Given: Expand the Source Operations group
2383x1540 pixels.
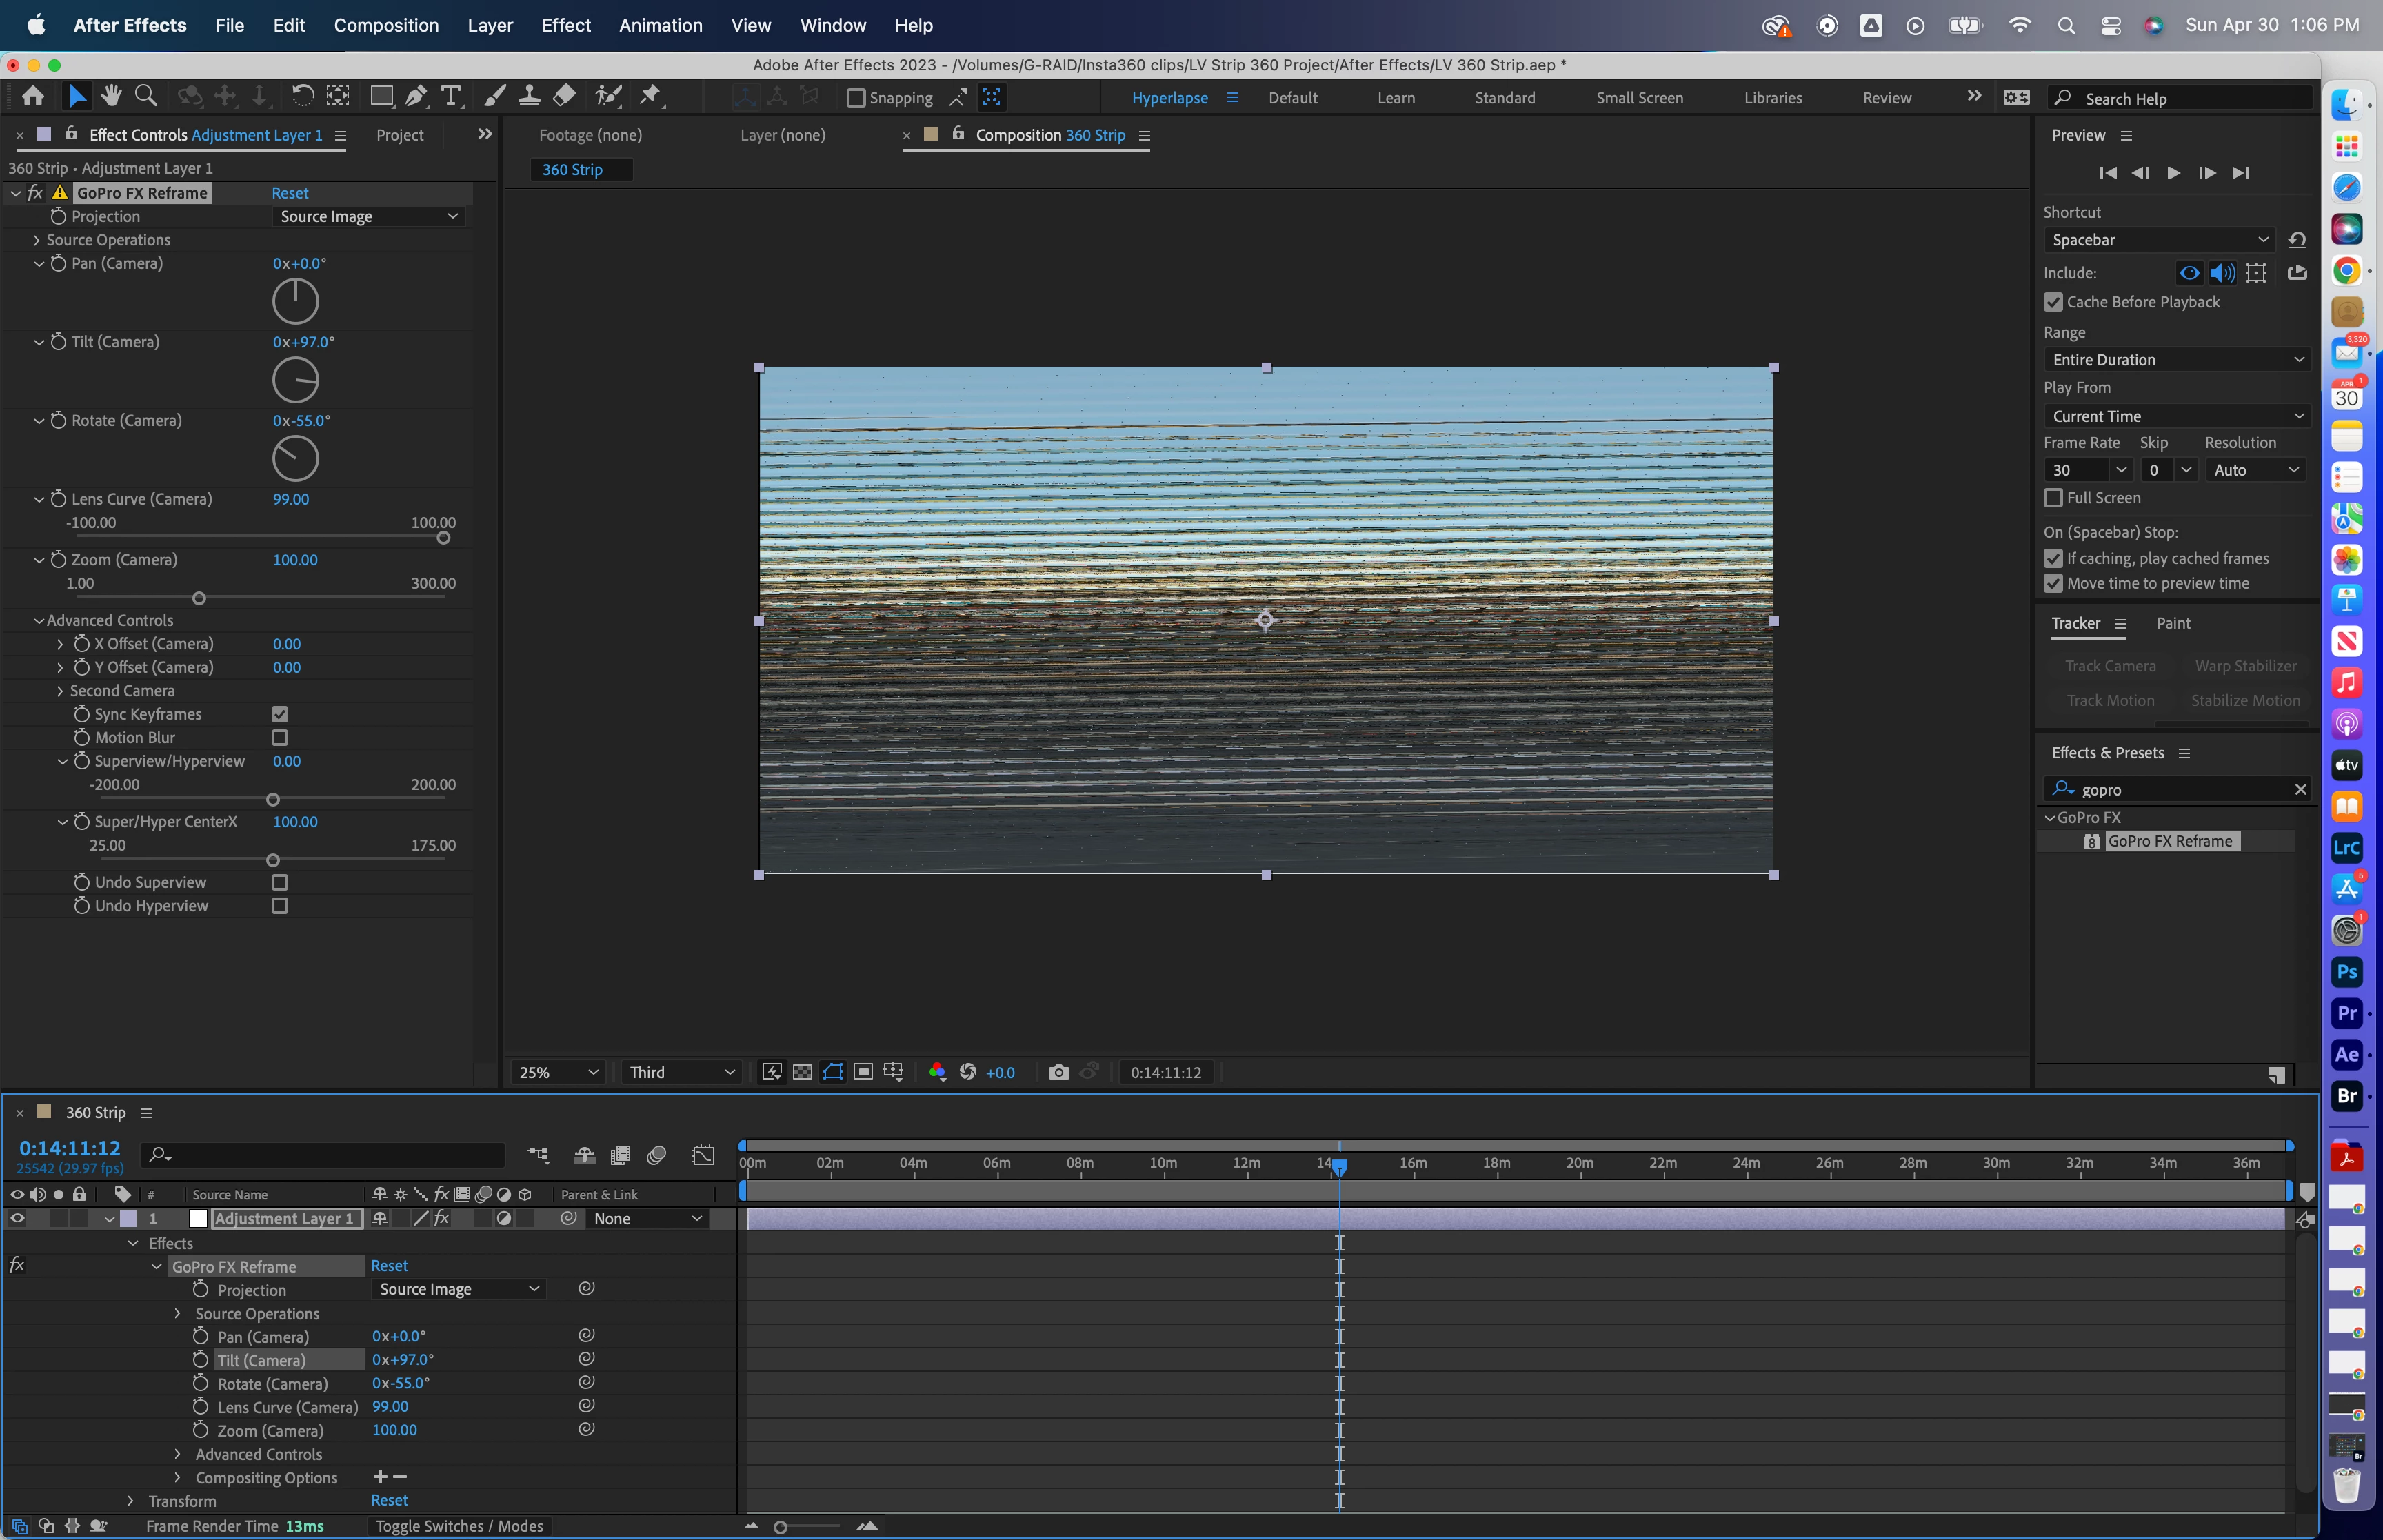Looking at the screenshot, I should click(x=37, y=240).
